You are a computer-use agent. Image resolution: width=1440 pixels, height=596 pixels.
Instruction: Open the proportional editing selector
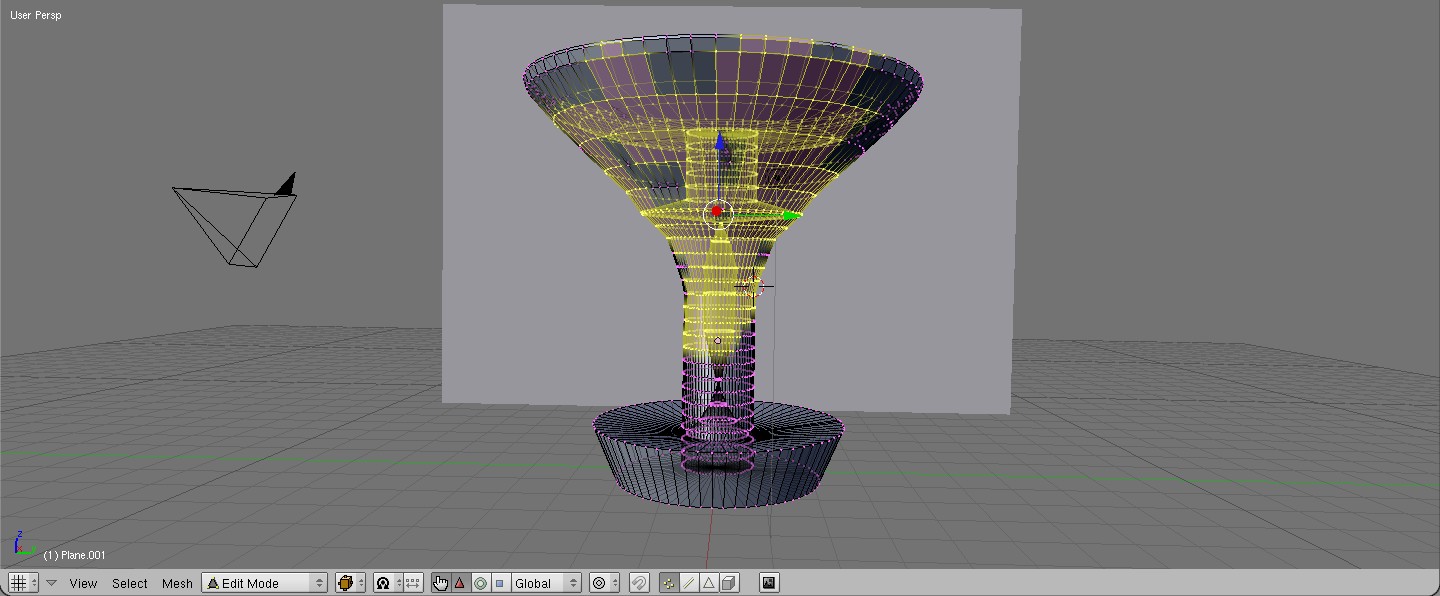coord(604,583)
